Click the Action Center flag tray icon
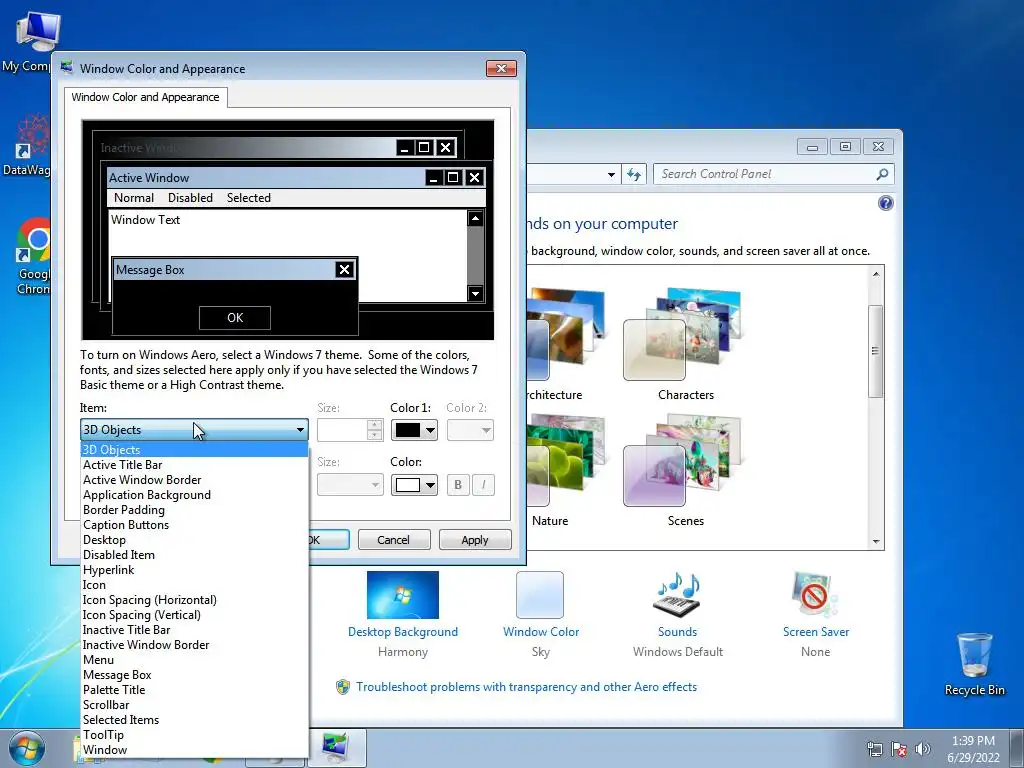This screenshot has width=1024, height=768. 899,749
